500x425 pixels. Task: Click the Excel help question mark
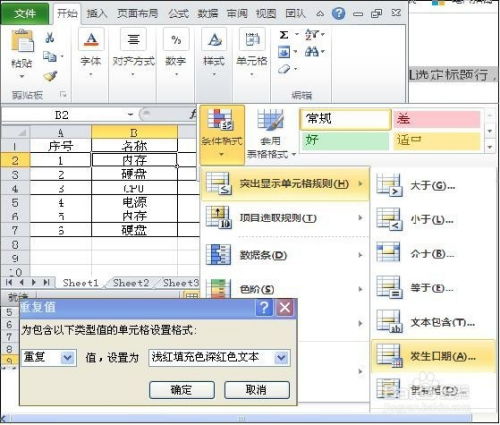tap(338, 13)
